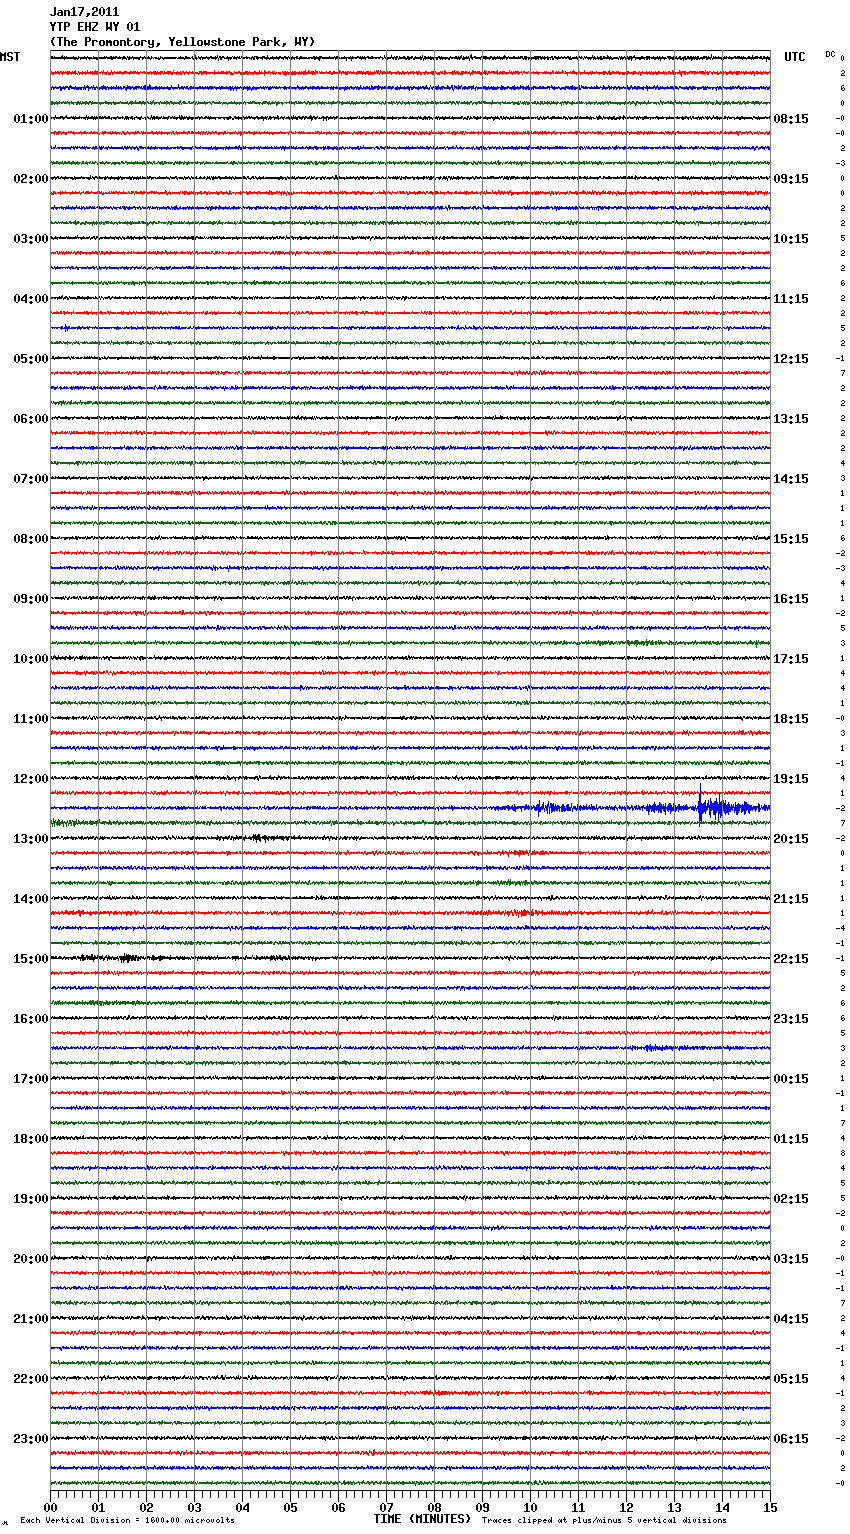Click minute tick label 00 on bottom axis
The height and width of the screenshot is (1534, 850).
click(x=50, y=1507)
